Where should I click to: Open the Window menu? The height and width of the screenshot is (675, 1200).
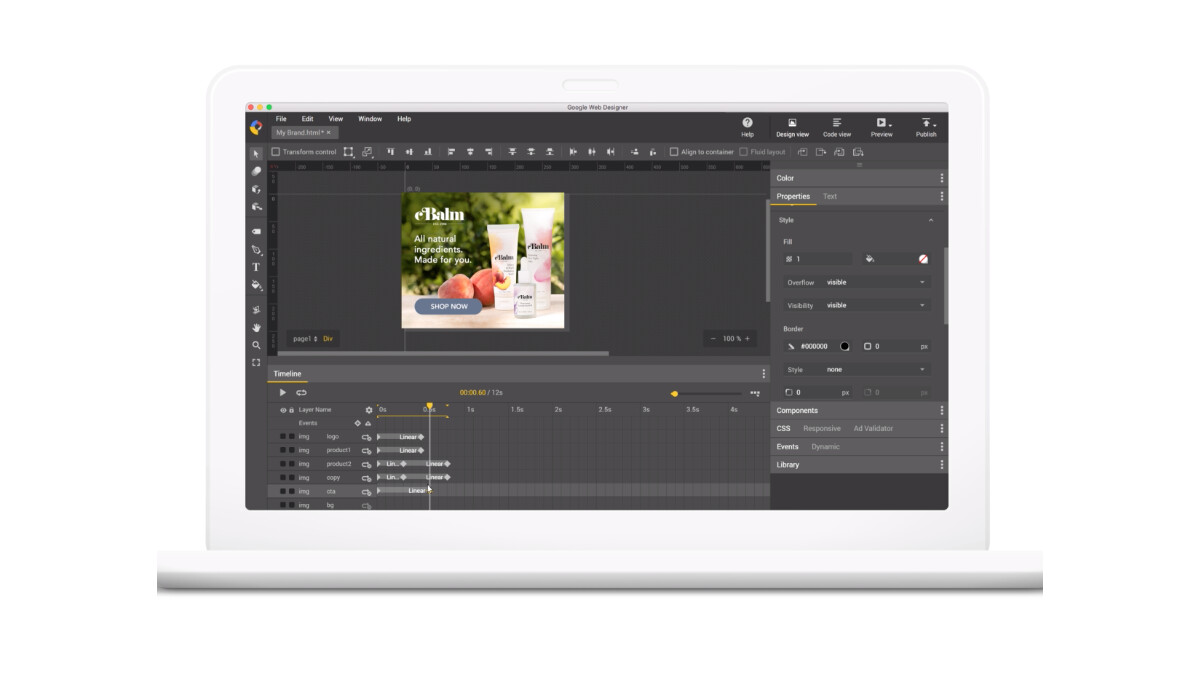(x=369, y=118)
